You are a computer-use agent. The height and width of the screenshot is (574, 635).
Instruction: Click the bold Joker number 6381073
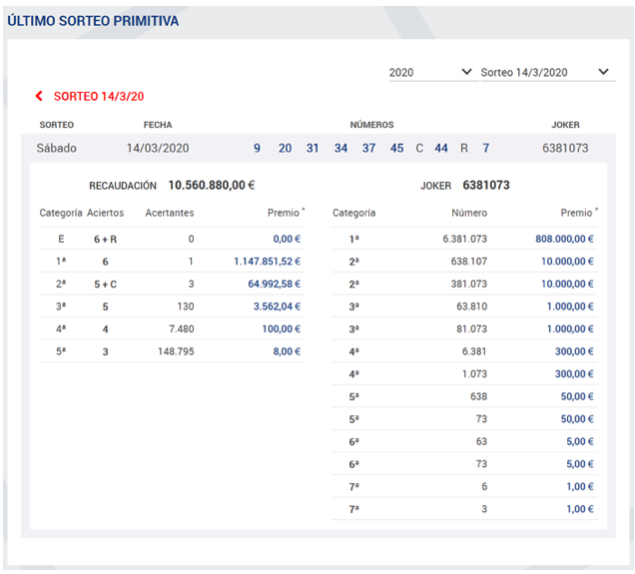coord(486,186)
